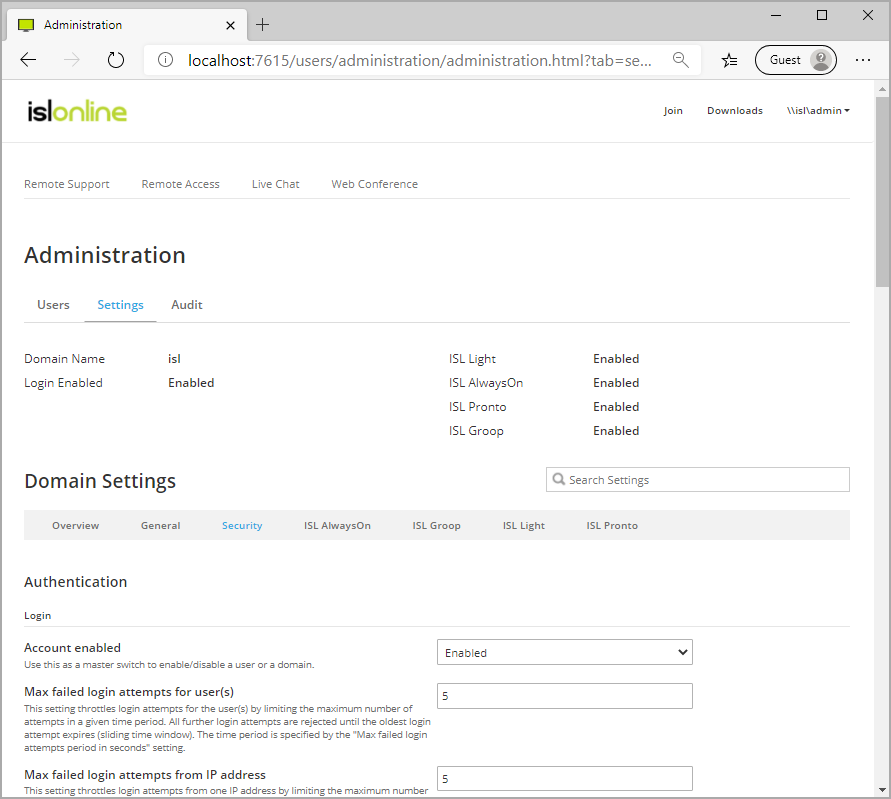The image size is (891, 799).
Task: Switch to the Users tab
Action: tap(53, 305)
